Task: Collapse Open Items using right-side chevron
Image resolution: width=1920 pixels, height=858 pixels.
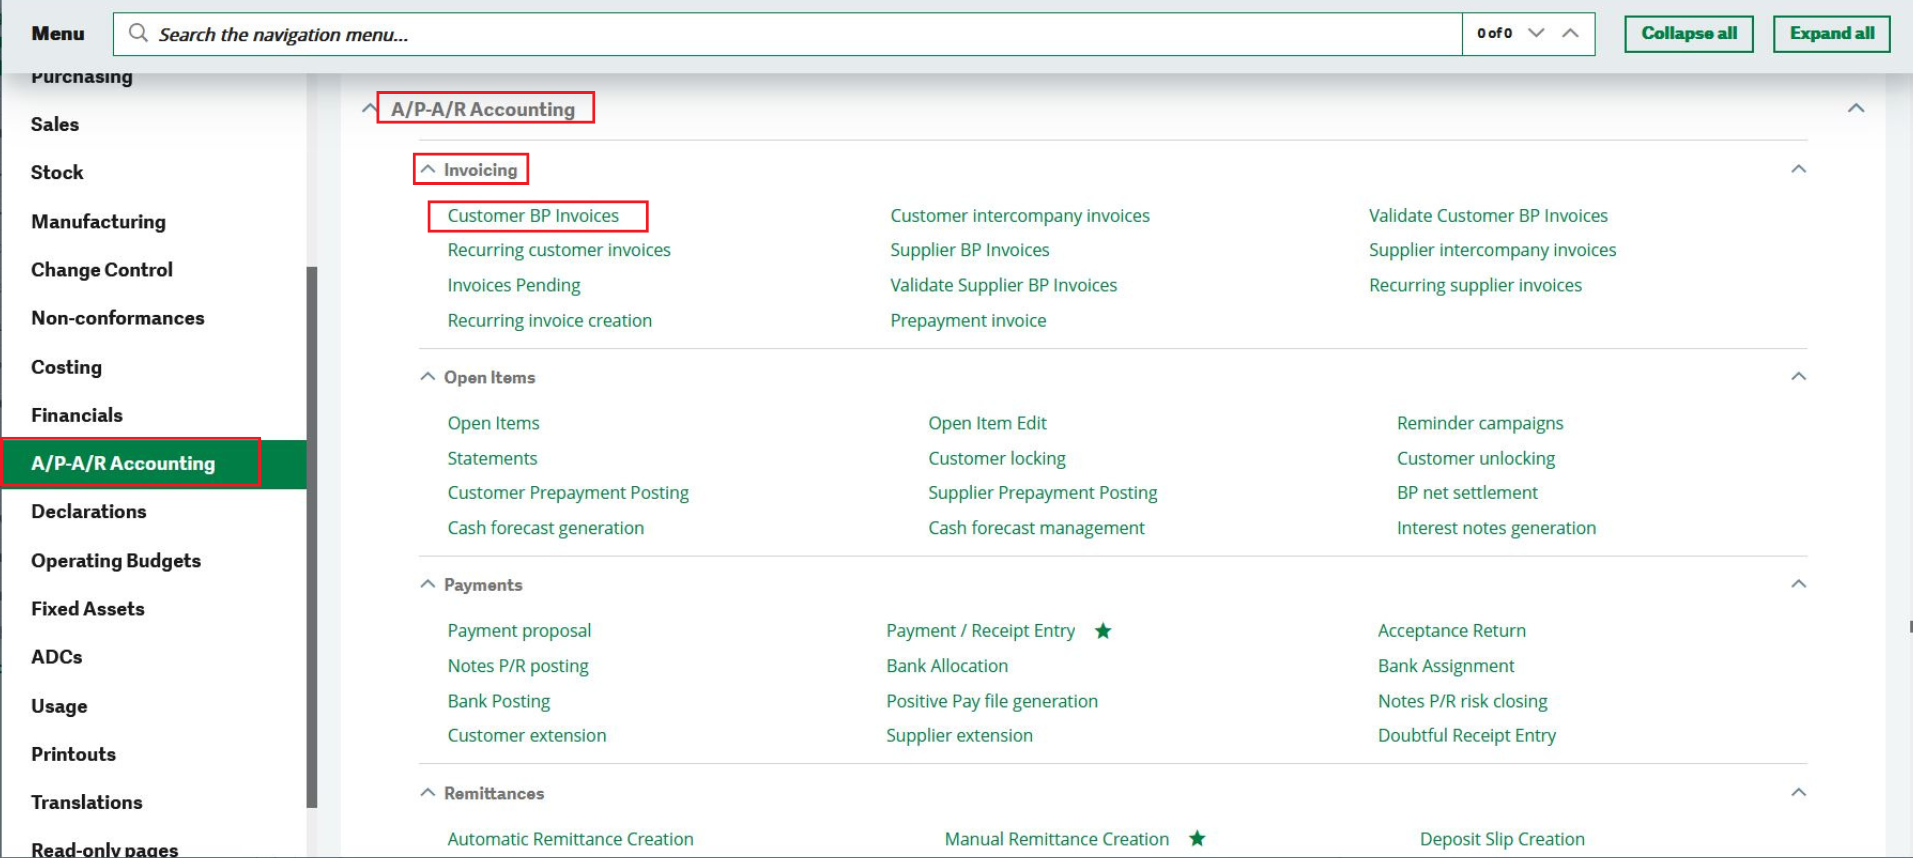Action: click(1798, 377)
